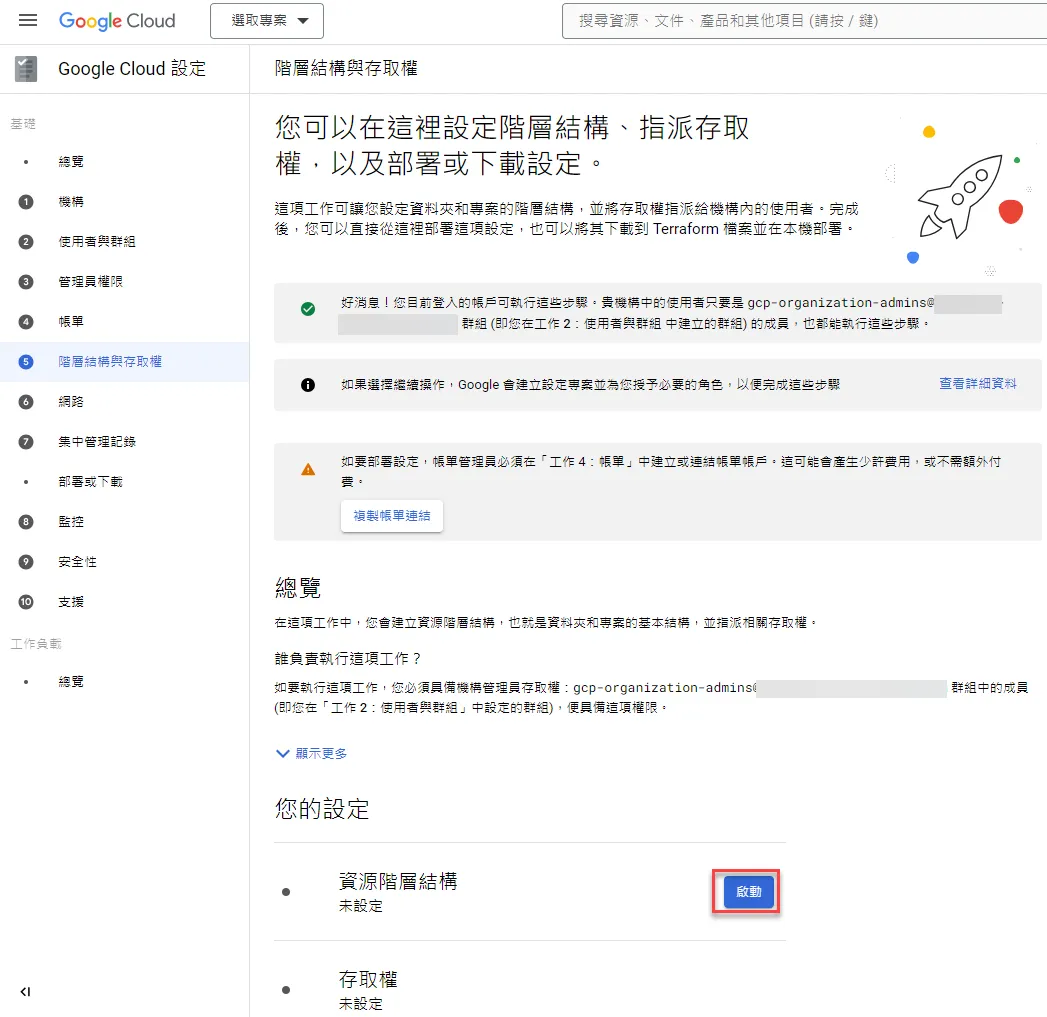Click the 誰負責執行這項工作？ text
The width and height of the screenshot is (1047, 1017).
tap(348, 659)
